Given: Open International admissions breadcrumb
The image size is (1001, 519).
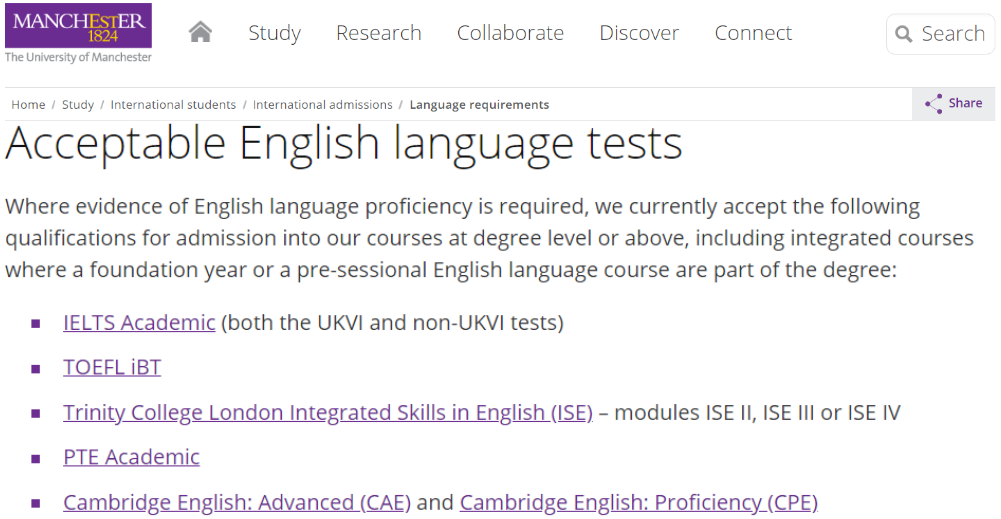Looking at the screenshot, I should coord(322,105).
